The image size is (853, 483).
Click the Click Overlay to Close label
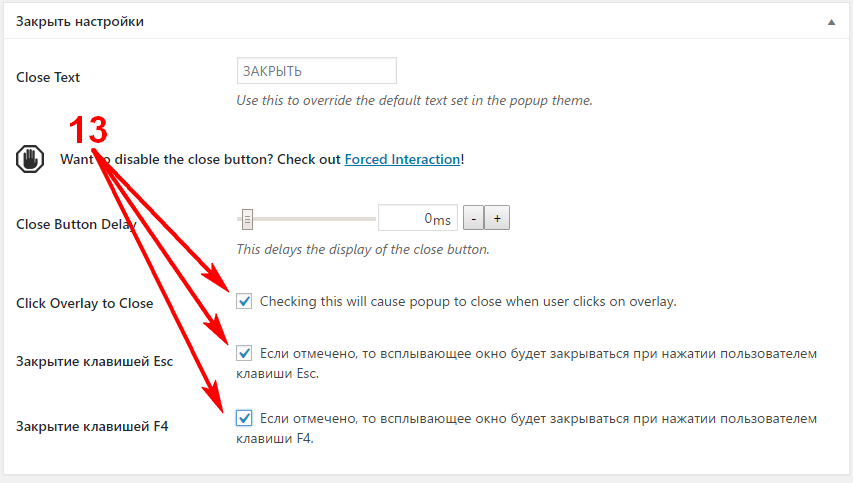85,303
